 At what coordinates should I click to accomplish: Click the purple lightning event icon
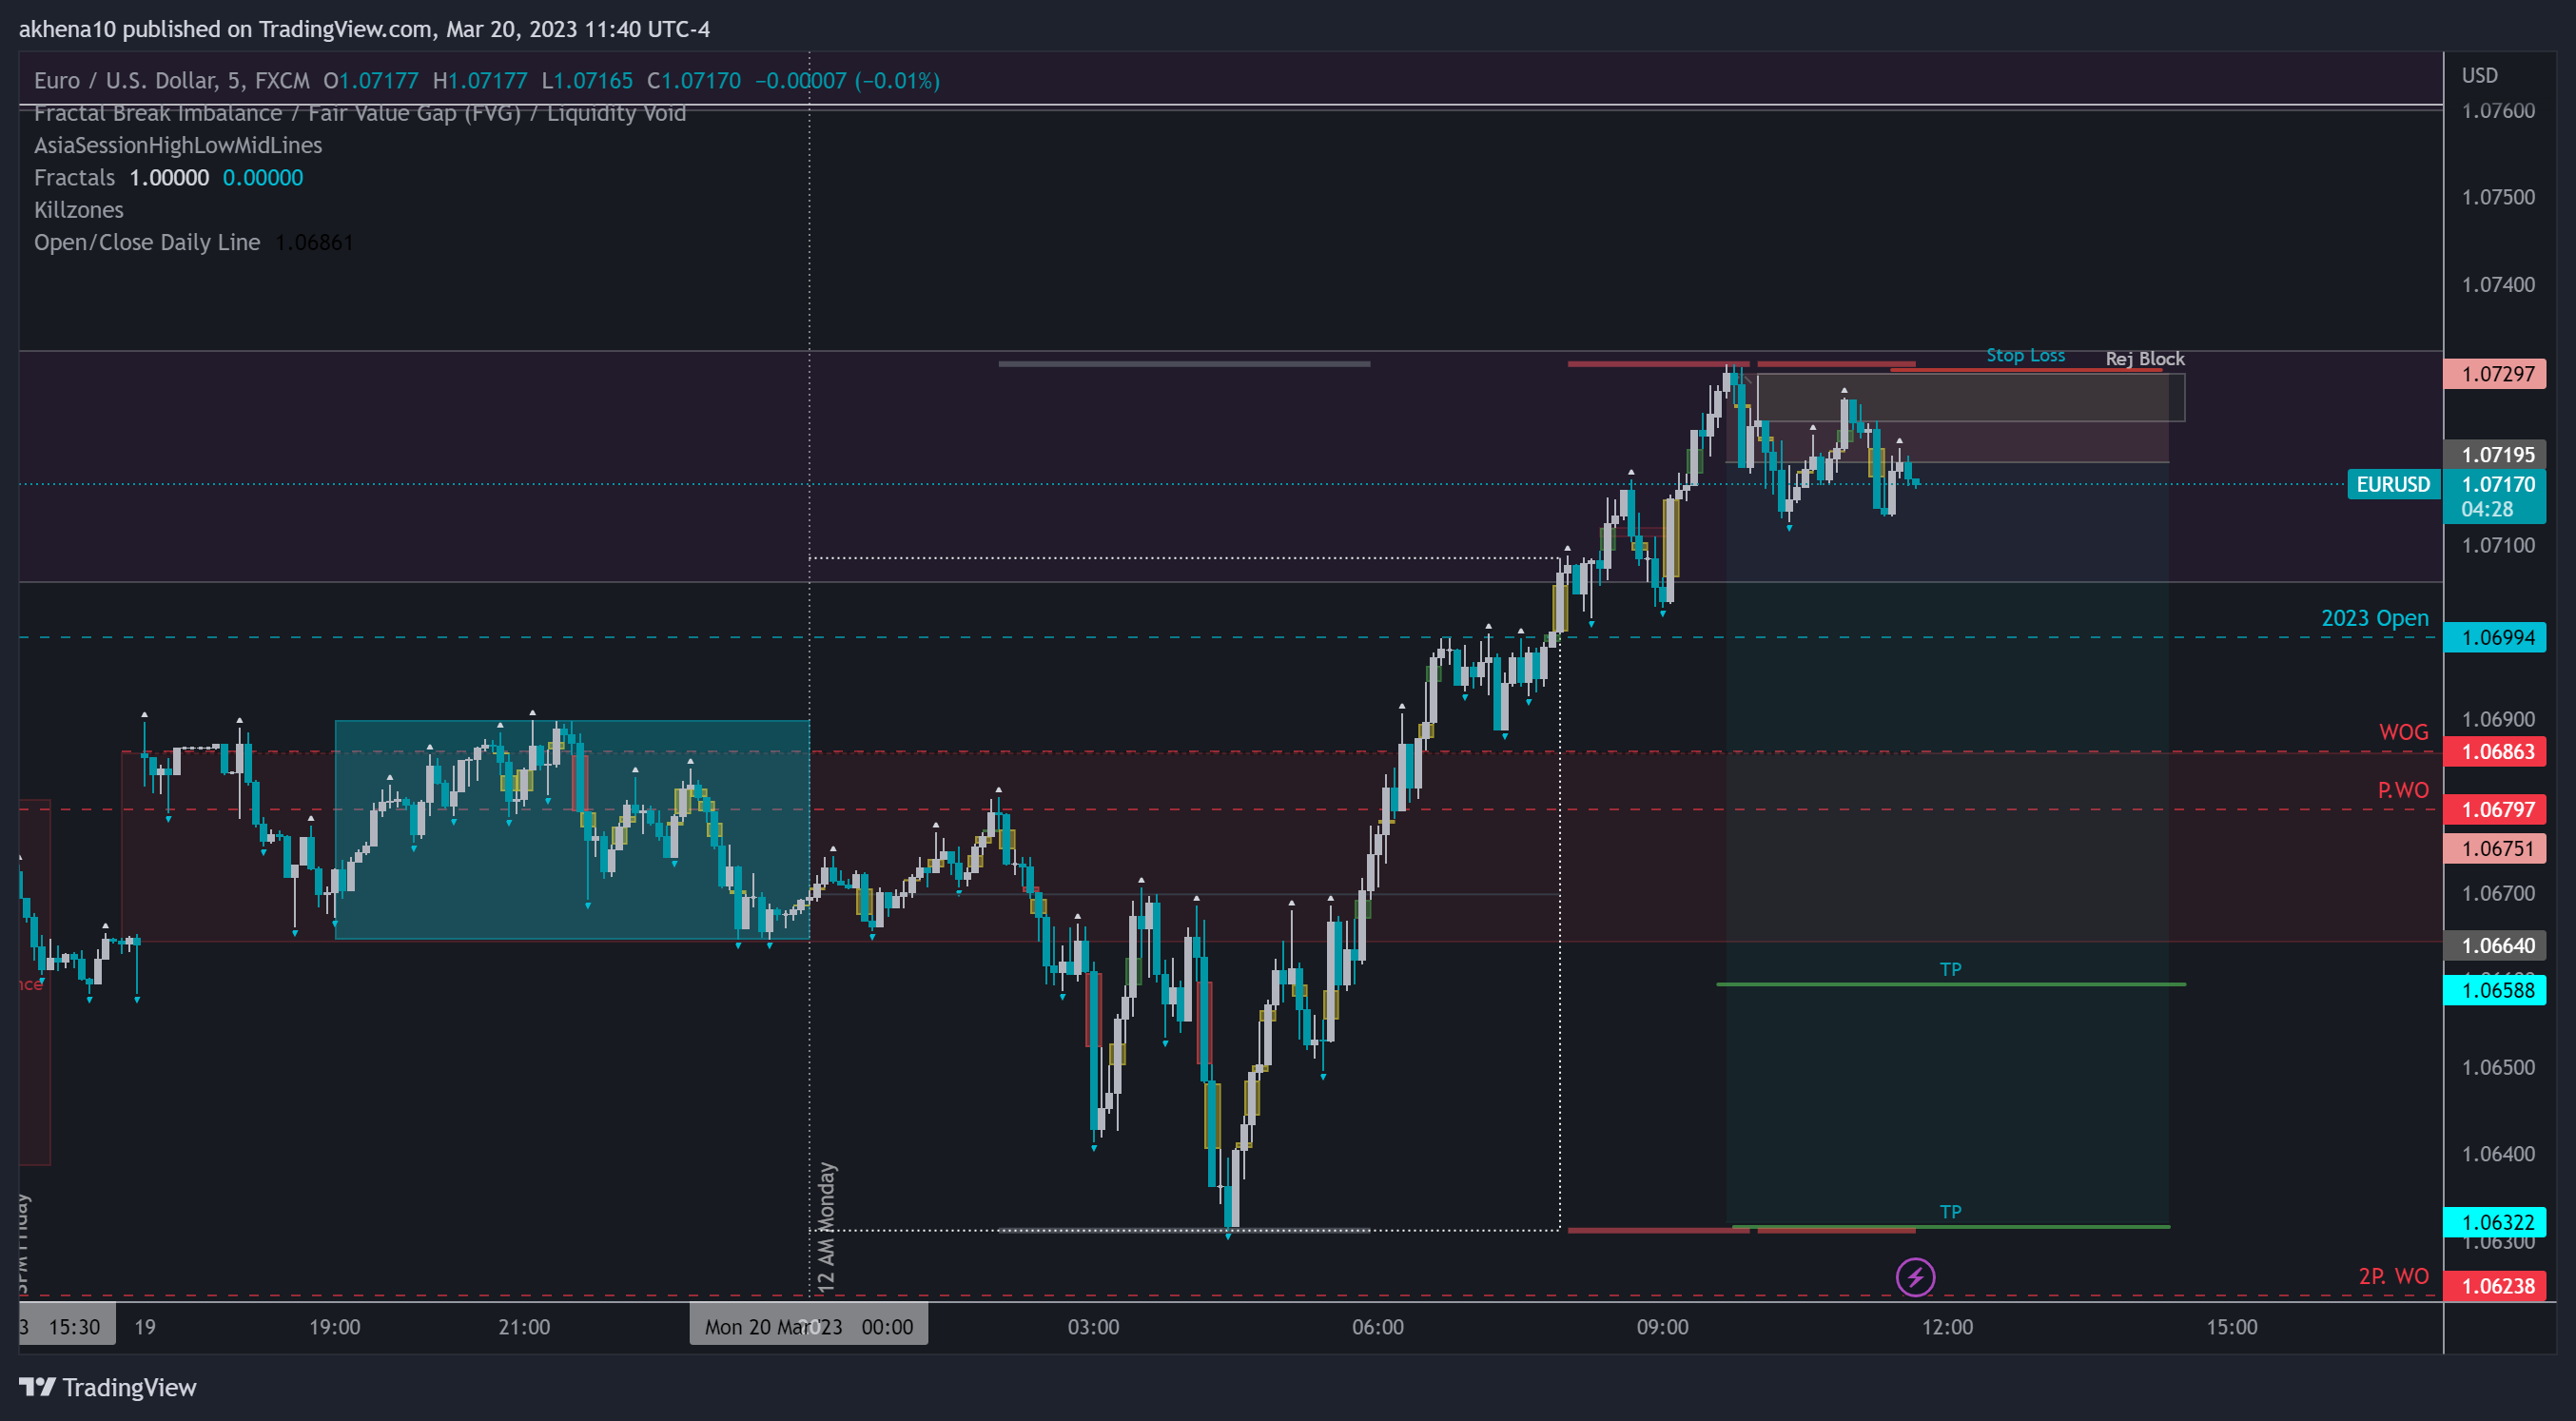click(x=1915, y=1277)
